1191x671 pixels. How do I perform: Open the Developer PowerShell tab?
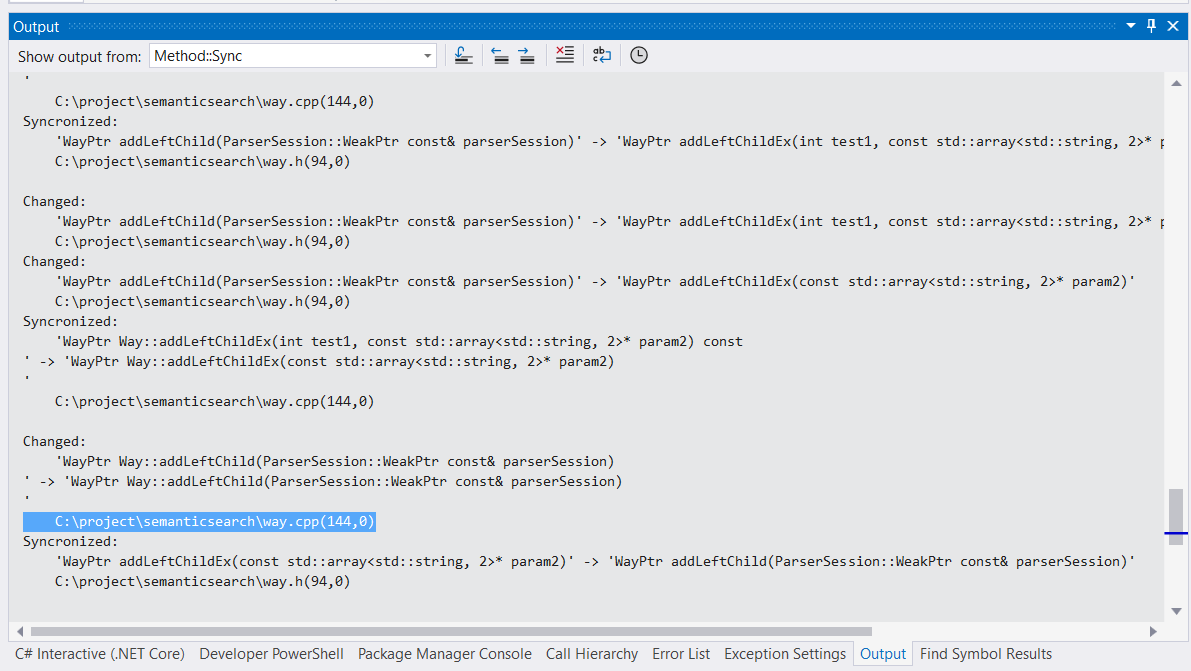coord(271,654)
